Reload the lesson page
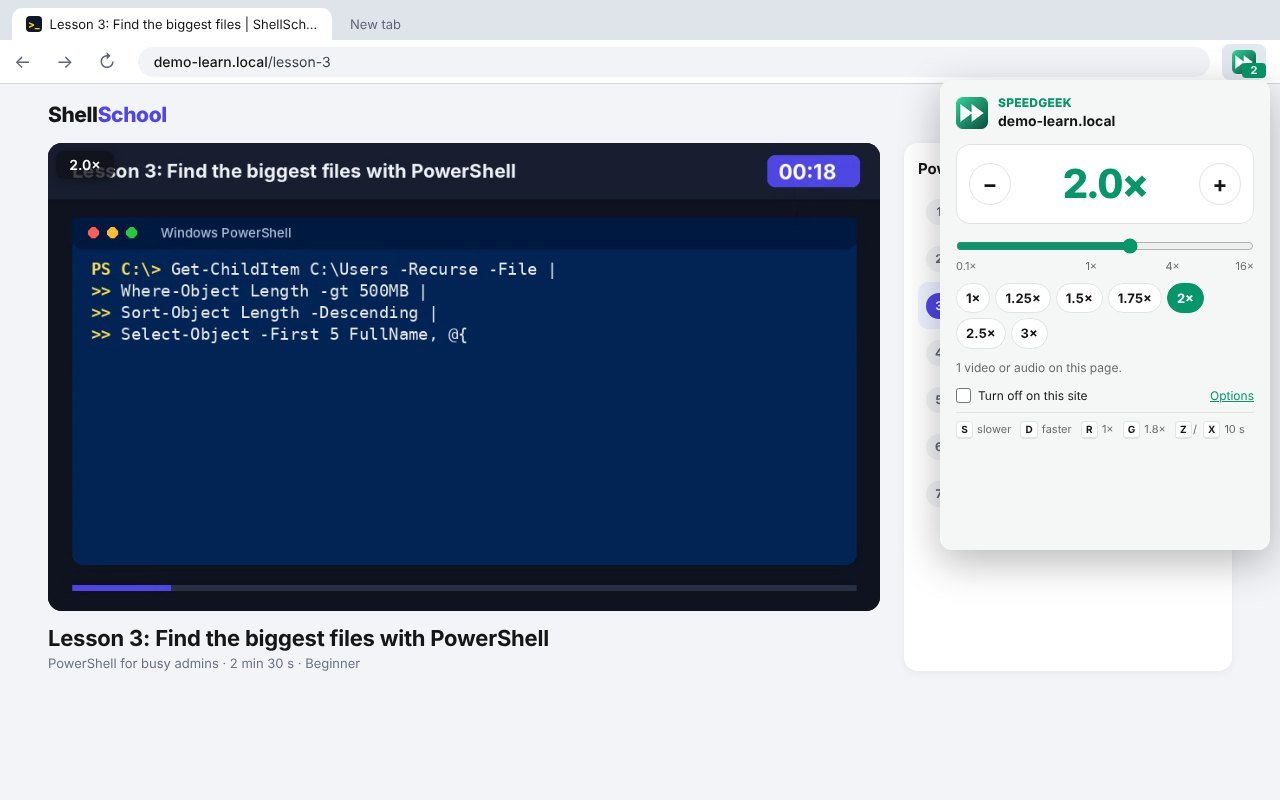Image resolution: width=1280 pixels, height=800 pixels. 107,62
